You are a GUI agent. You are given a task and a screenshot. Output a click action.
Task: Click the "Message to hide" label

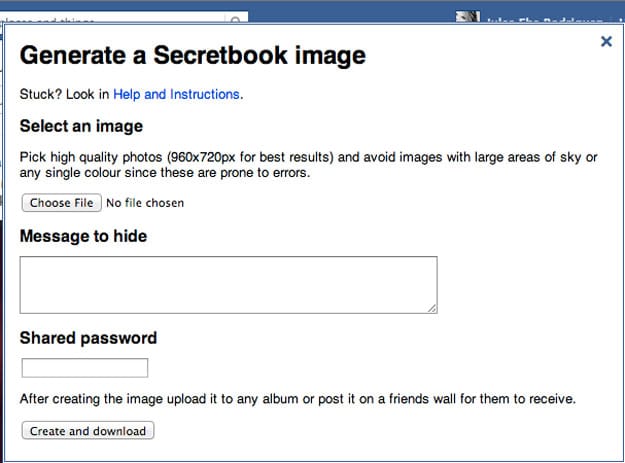pos(83,236)
